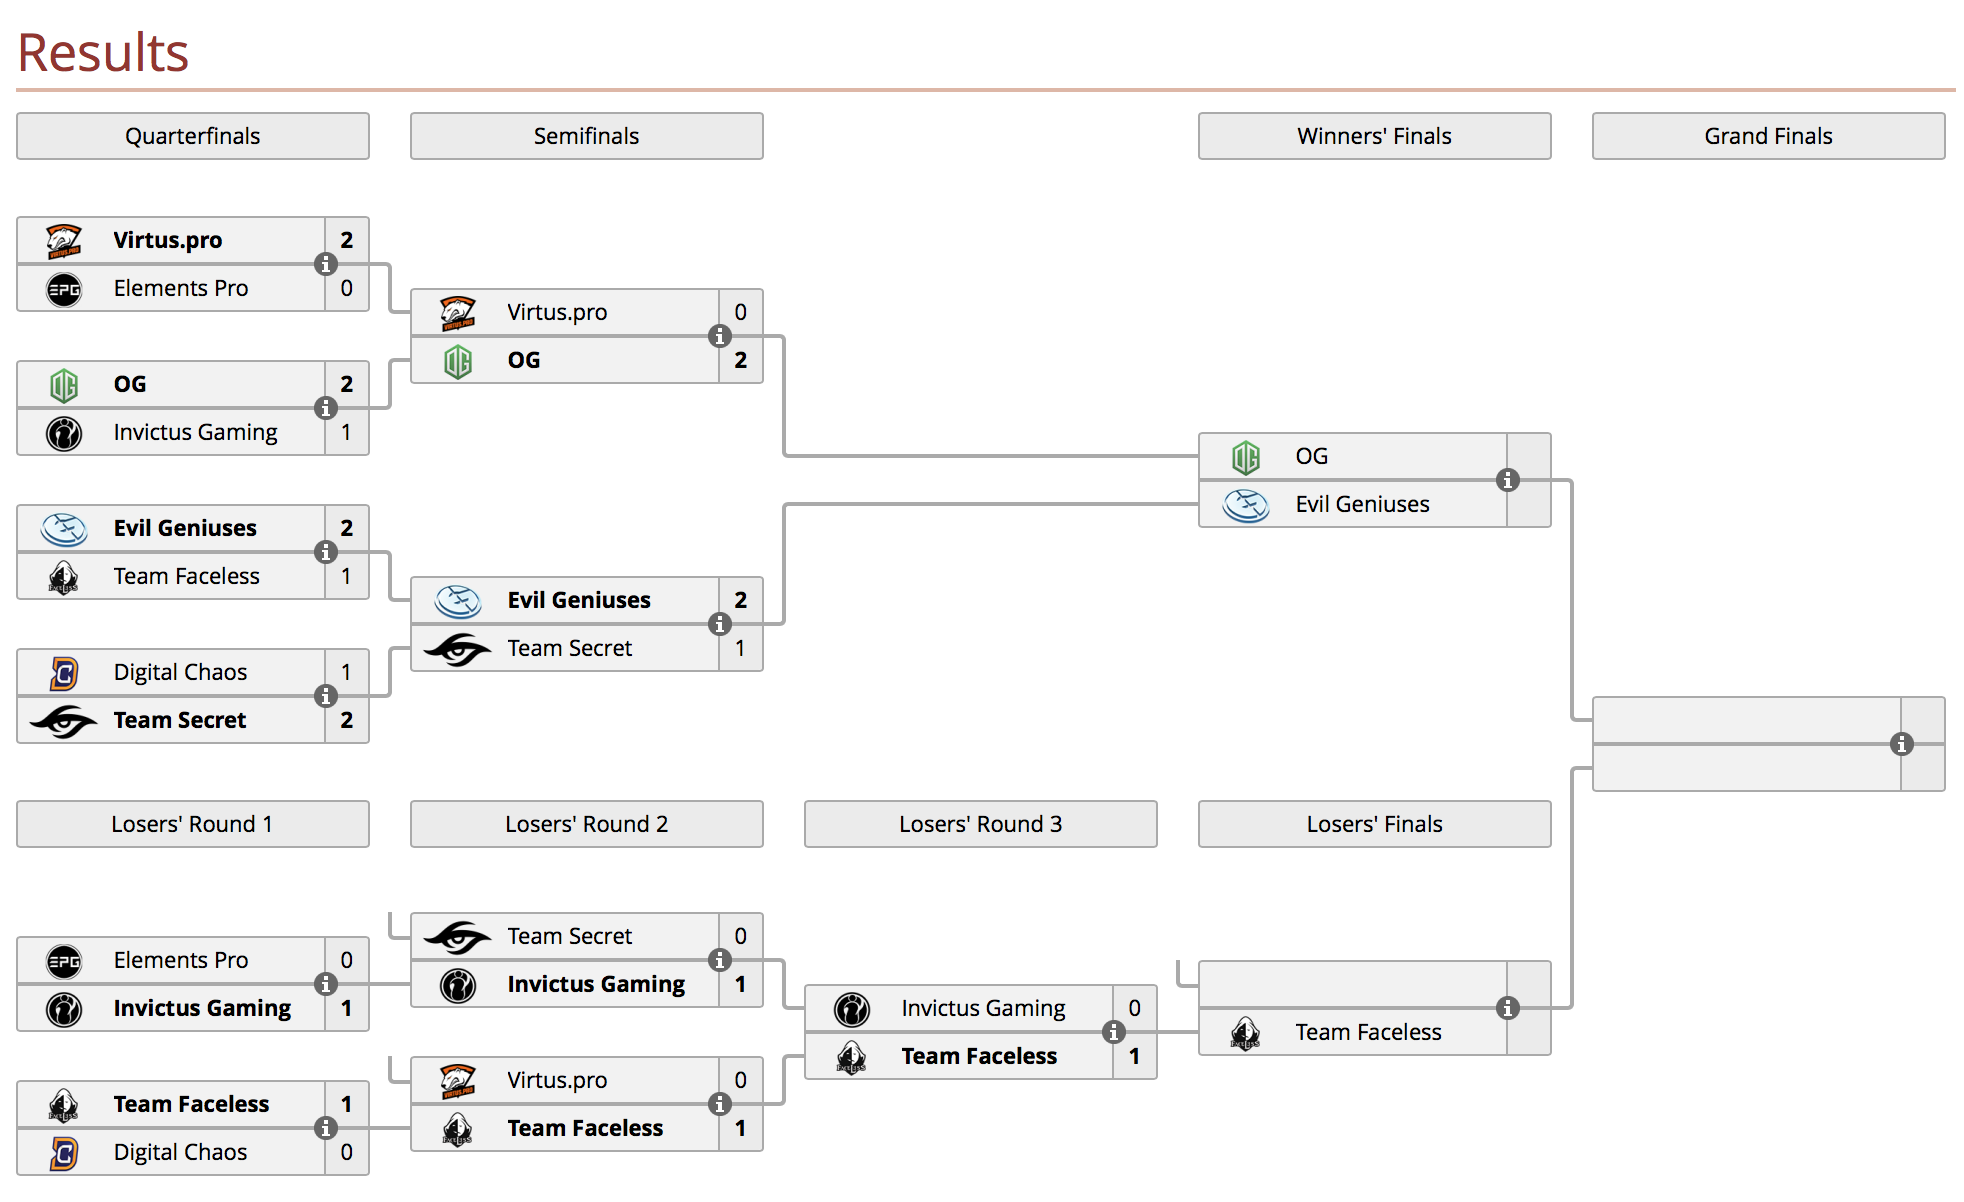
Task: Click the Digital Chaos logo in Losers' Round 1
Action: (64, 1153)
